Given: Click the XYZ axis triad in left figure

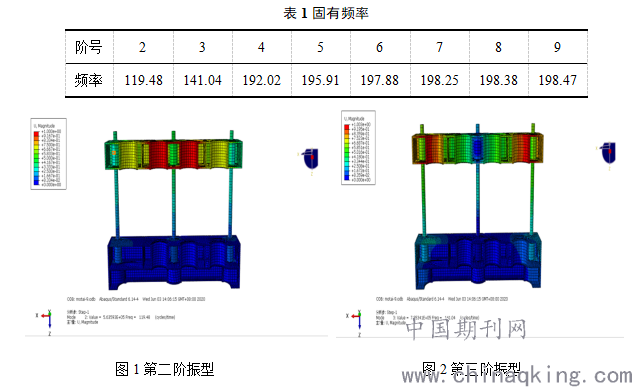Looking at the screenshot, I should coord(45,322).
